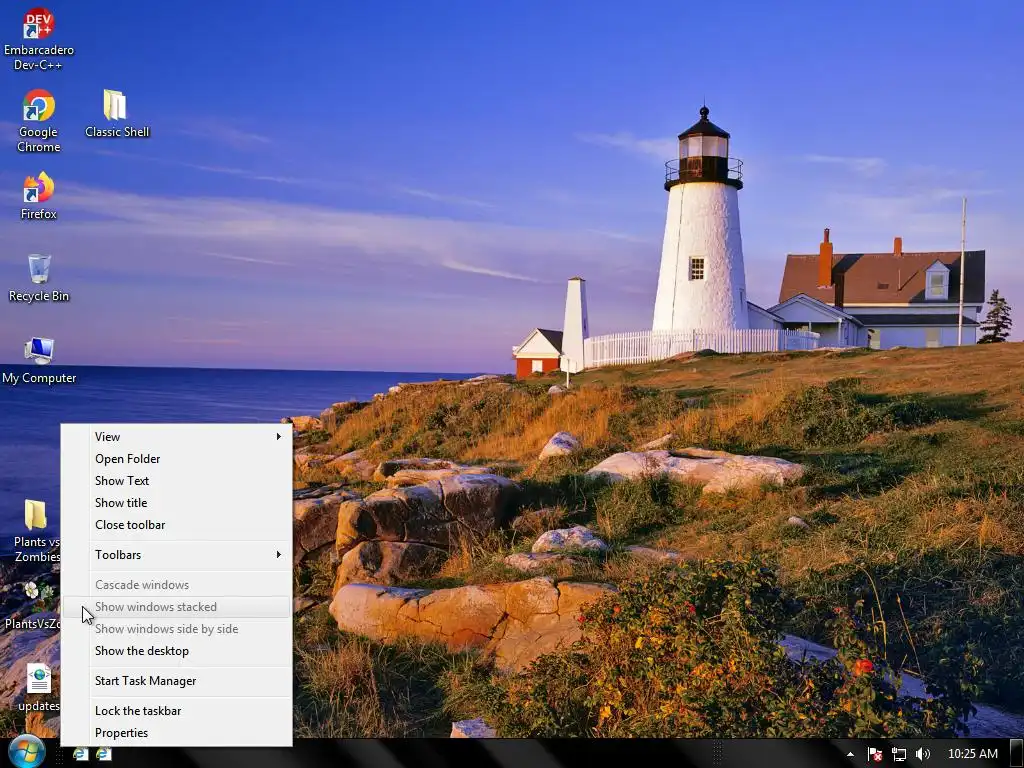The width and height of the screenshot is (1024, 768).
Task: Choose Open Folder from the context menu
Action: [x=177, y=459]
